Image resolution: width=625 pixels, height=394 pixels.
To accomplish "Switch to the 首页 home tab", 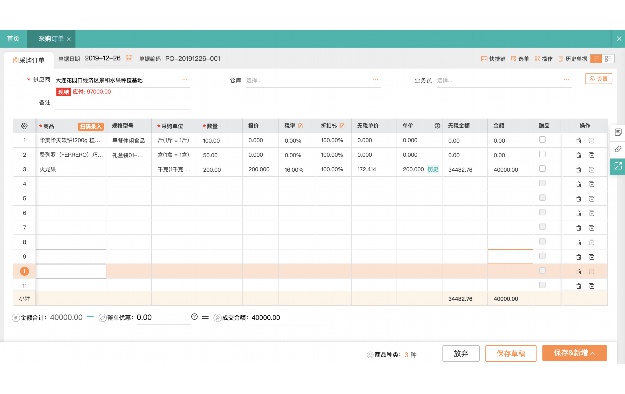I will click(13, 39).
